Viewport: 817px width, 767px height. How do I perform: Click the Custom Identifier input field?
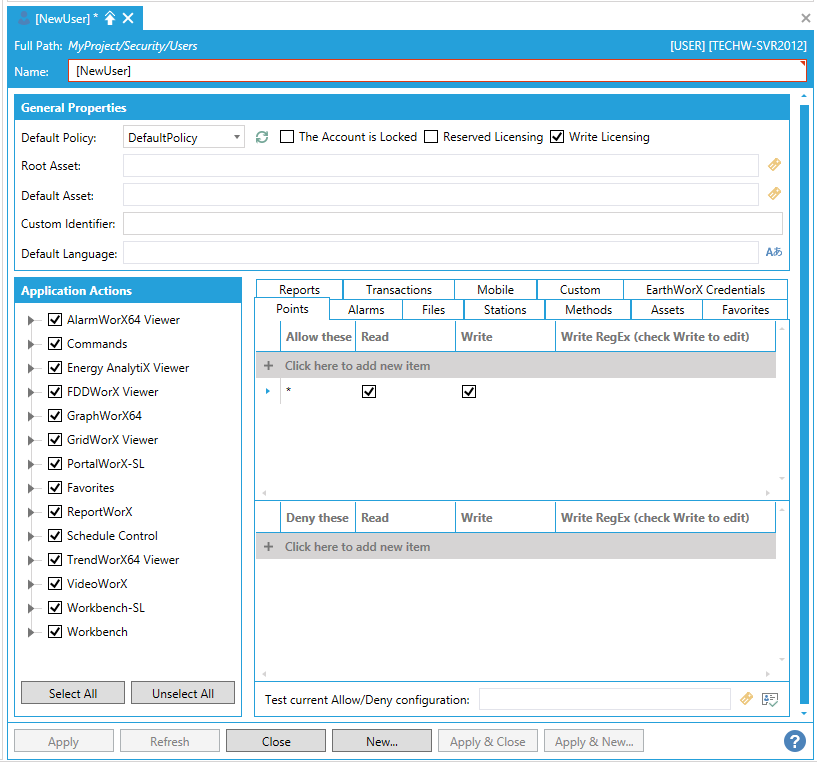[x=452, y=223]
